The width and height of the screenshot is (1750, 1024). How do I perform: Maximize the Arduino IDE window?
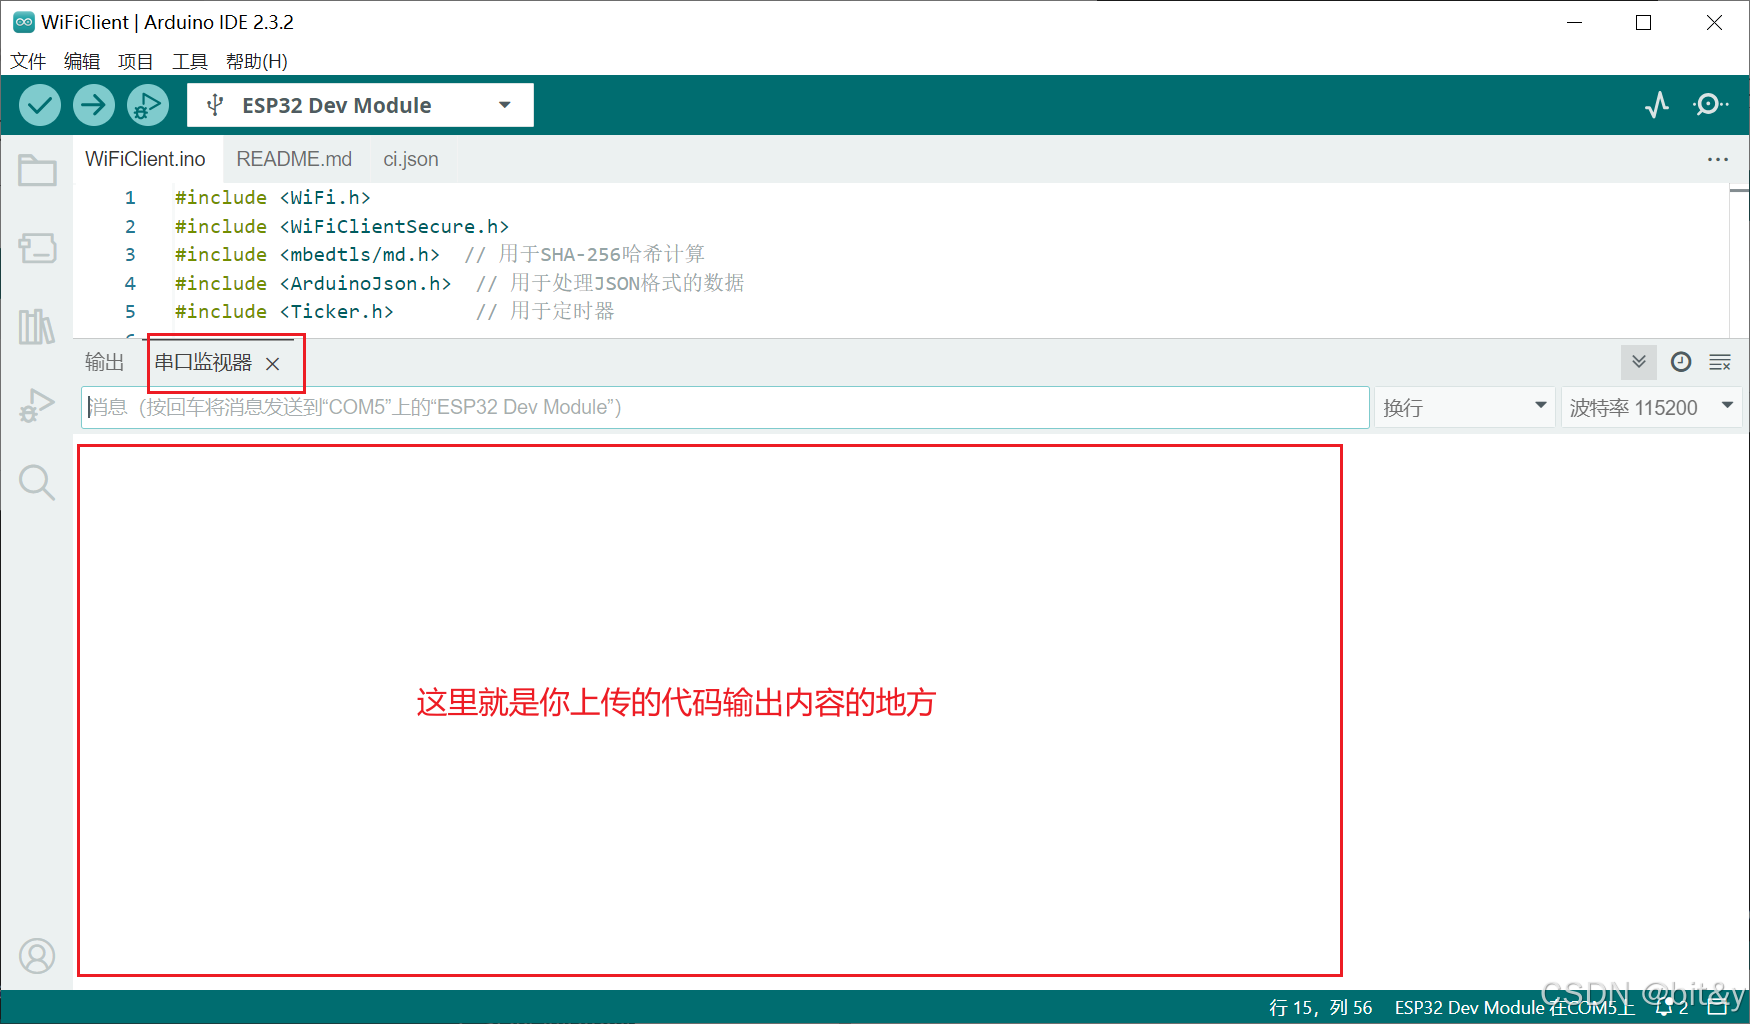[x=1643, y=22]
